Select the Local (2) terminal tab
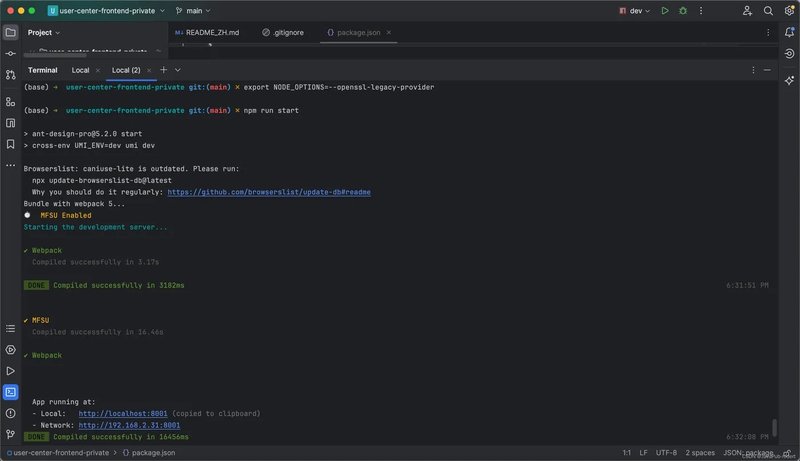The height and width of the screenshot is (461, 800). (126, 70)
